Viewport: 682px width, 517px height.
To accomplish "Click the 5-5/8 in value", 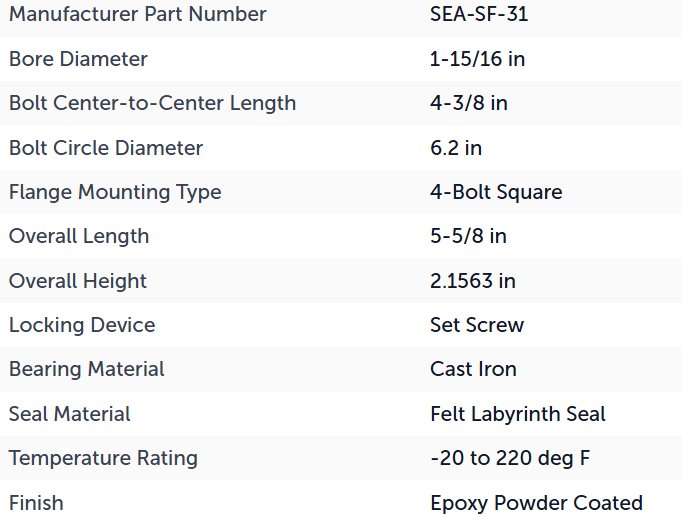I will tap(468, 236).
